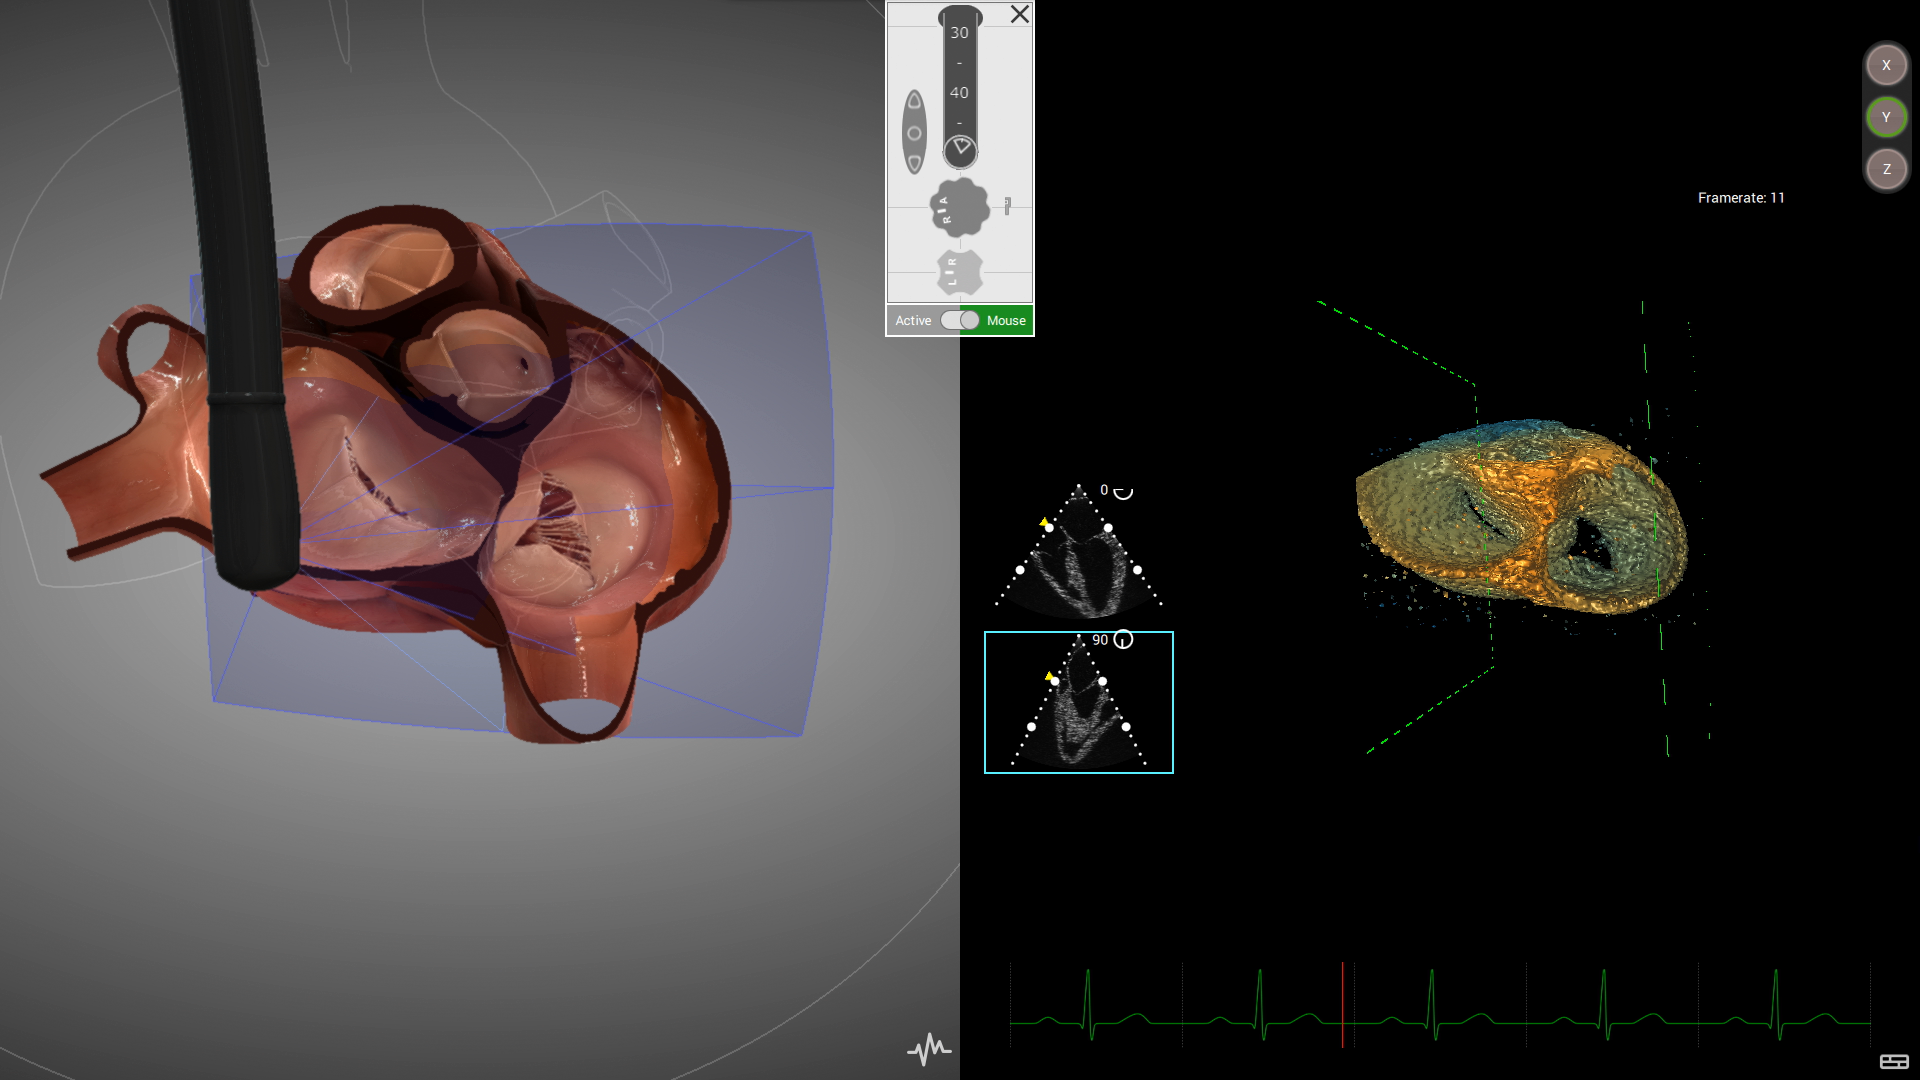Click the ECG waveform icon
The height and width of the screenshot is (1080, 1920).
point(929,1049)
